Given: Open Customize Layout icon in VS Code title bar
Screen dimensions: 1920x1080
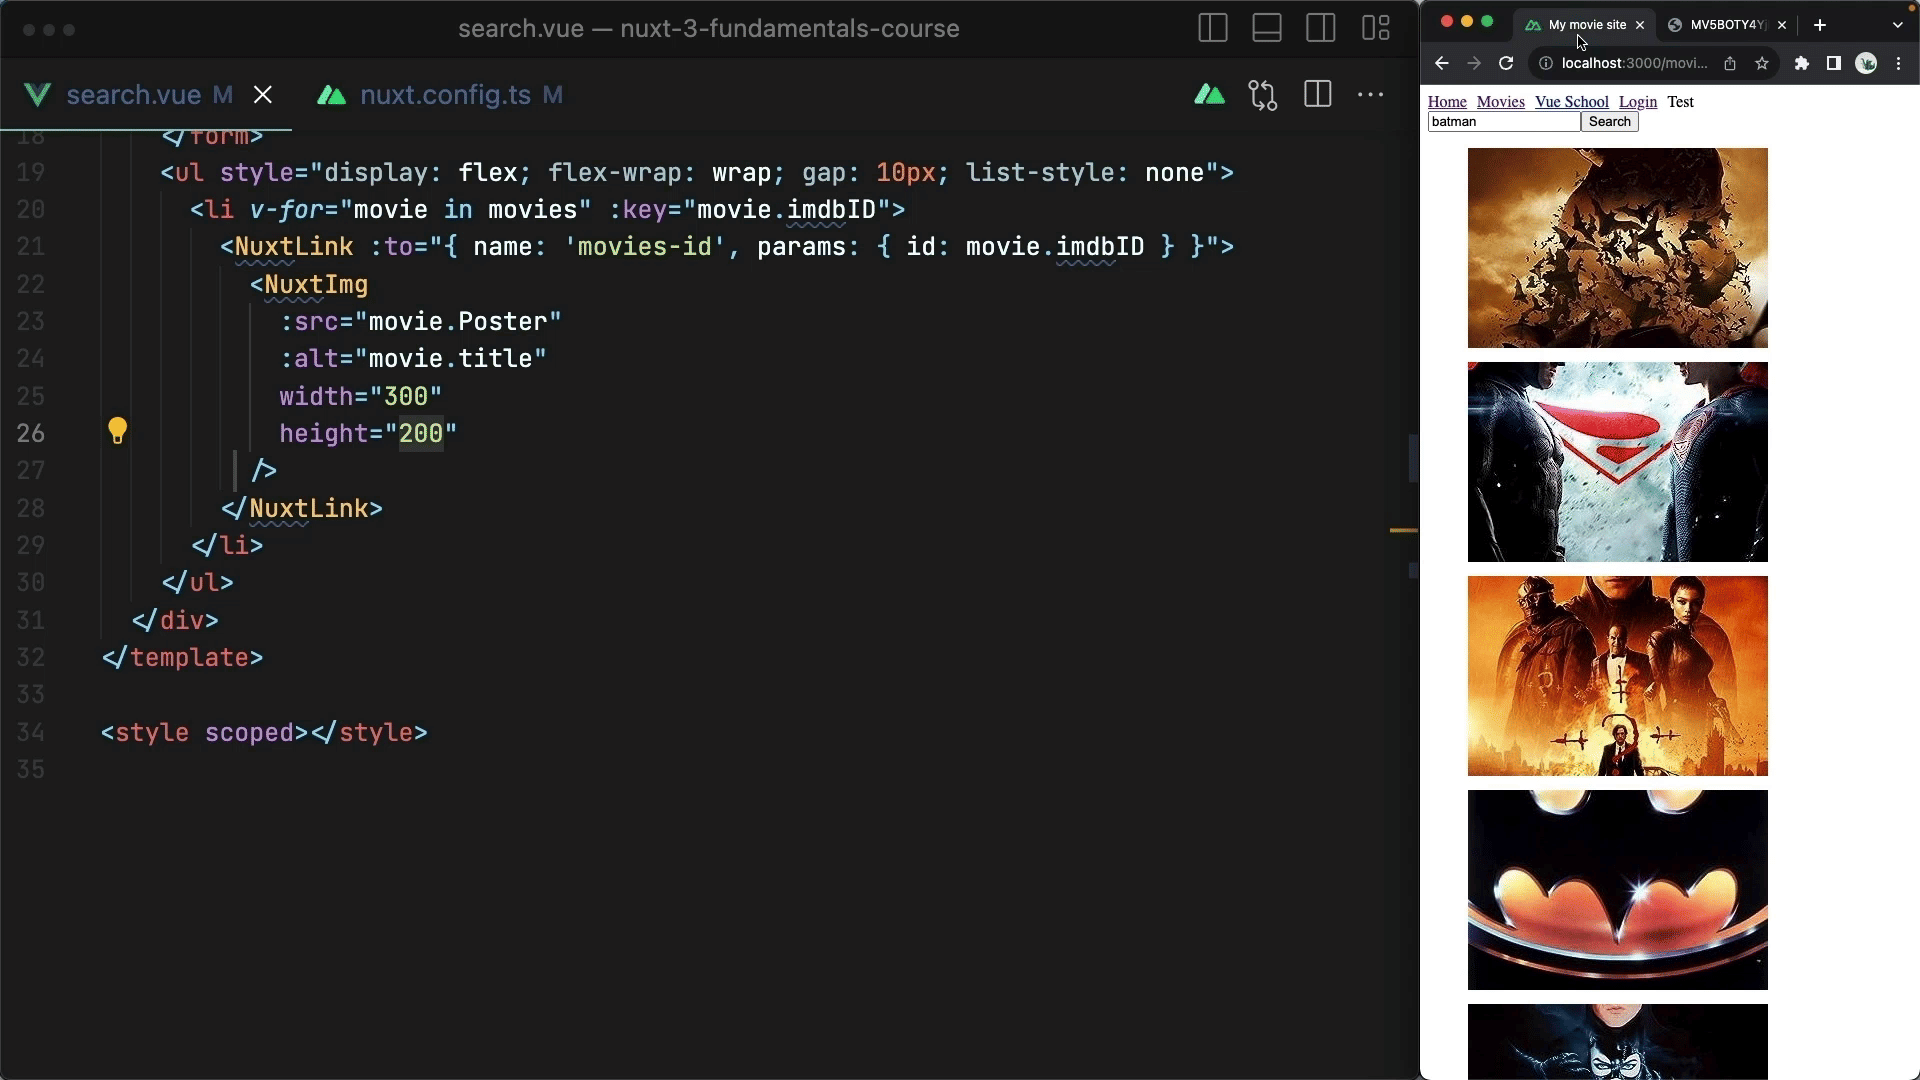Looking at the screenshot, I should (x=1376, y=28).
